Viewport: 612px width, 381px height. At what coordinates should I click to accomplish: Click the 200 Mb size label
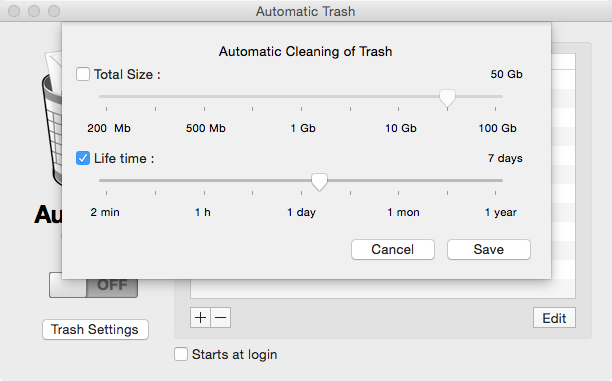[109, 128]
